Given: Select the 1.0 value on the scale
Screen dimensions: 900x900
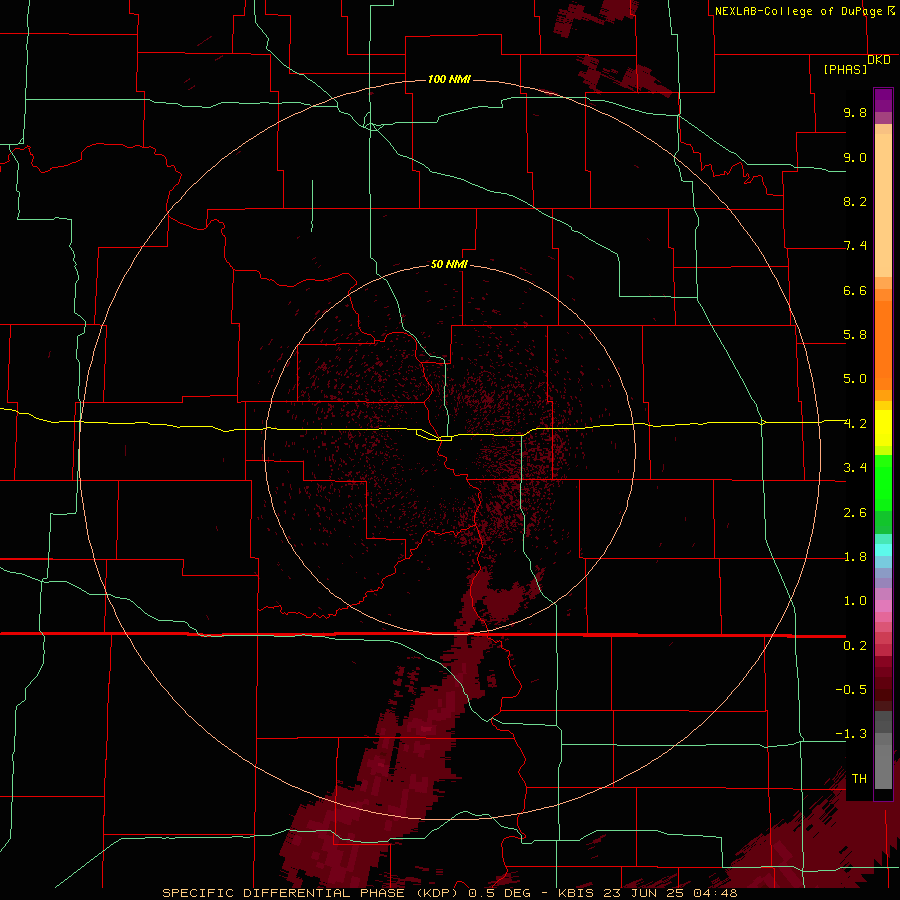Looking at the screenshot, I should tap(855, 601).
